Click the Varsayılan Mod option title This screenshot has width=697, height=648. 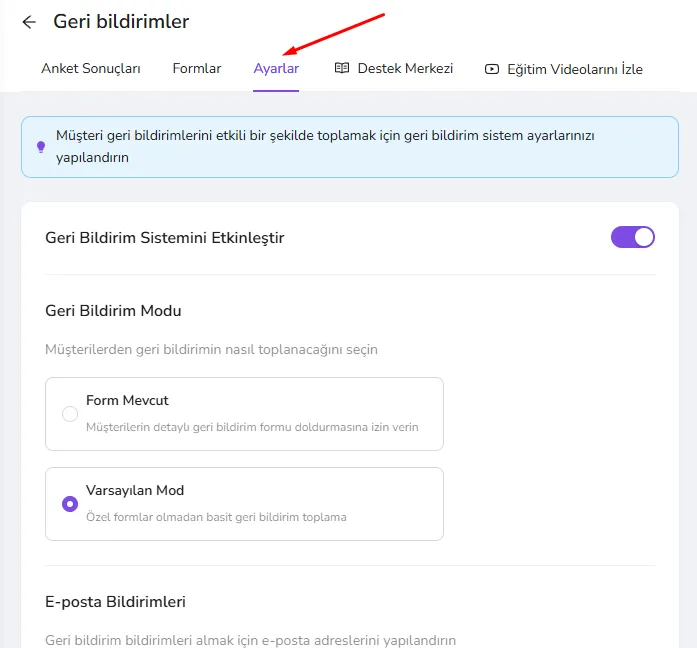pos(135,490)
